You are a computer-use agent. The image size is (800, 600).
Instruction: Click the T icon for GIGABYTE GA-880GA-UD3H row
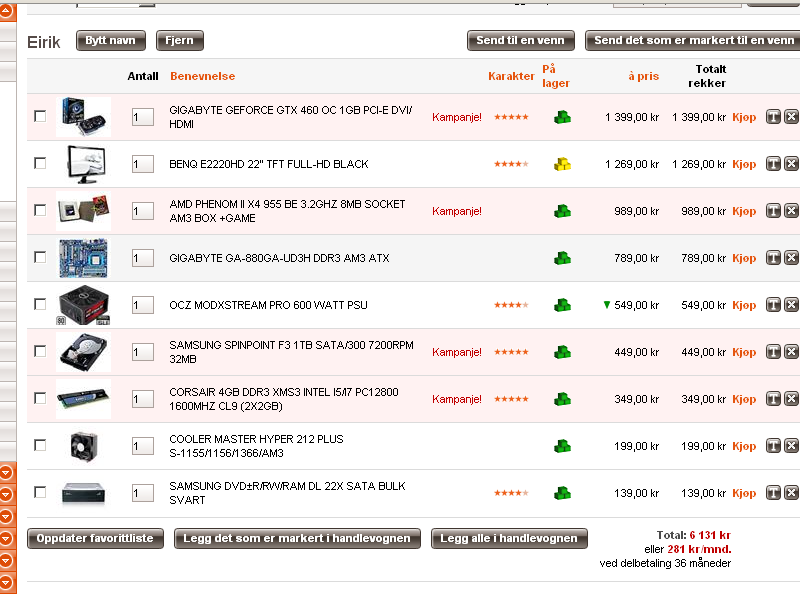[773, 258]
